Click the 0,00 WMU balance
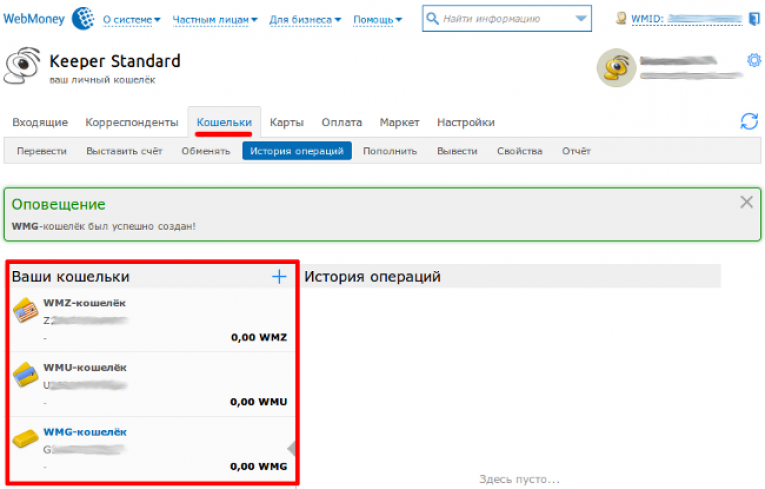The image size is (765, 489). click(259, 402)
